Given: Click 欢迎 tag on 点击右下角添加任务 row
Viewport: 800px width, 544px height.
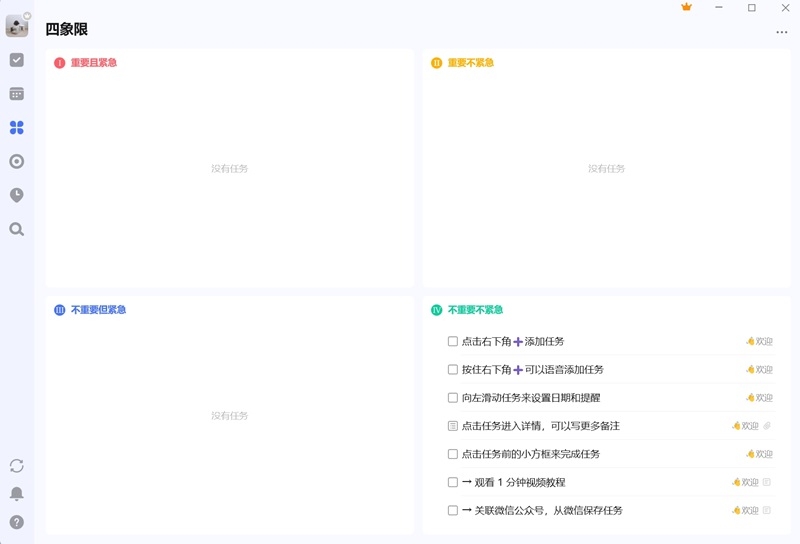Looking at the screenshot, I should tap(759, 341).
